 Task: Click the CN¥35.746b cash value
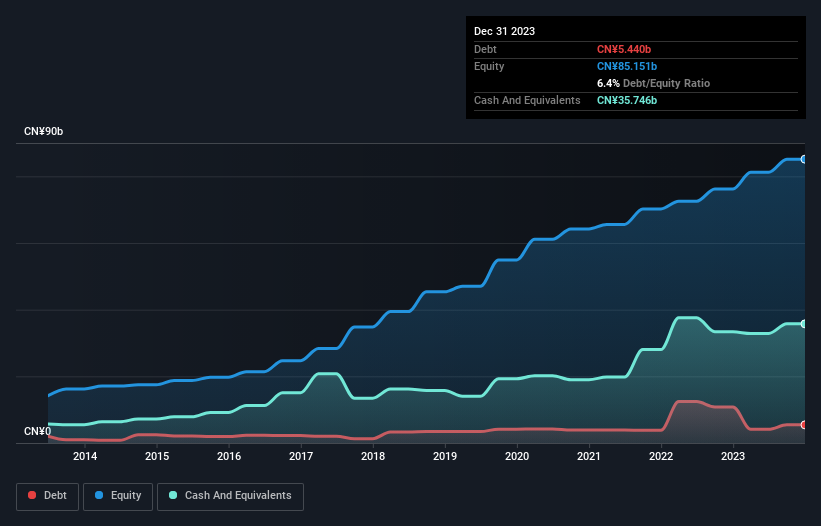pyautogui.click(x=627, y=100)
